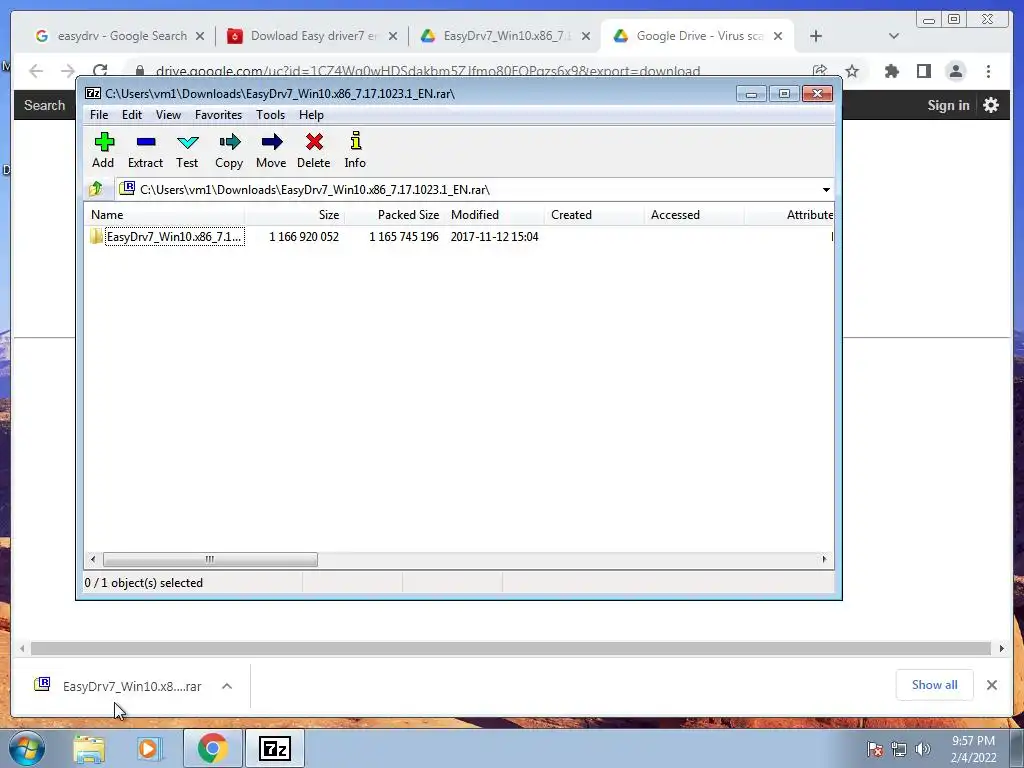Click Sign in on Google page
Viewport: 1024px width, 768px height.
(948, 105)
